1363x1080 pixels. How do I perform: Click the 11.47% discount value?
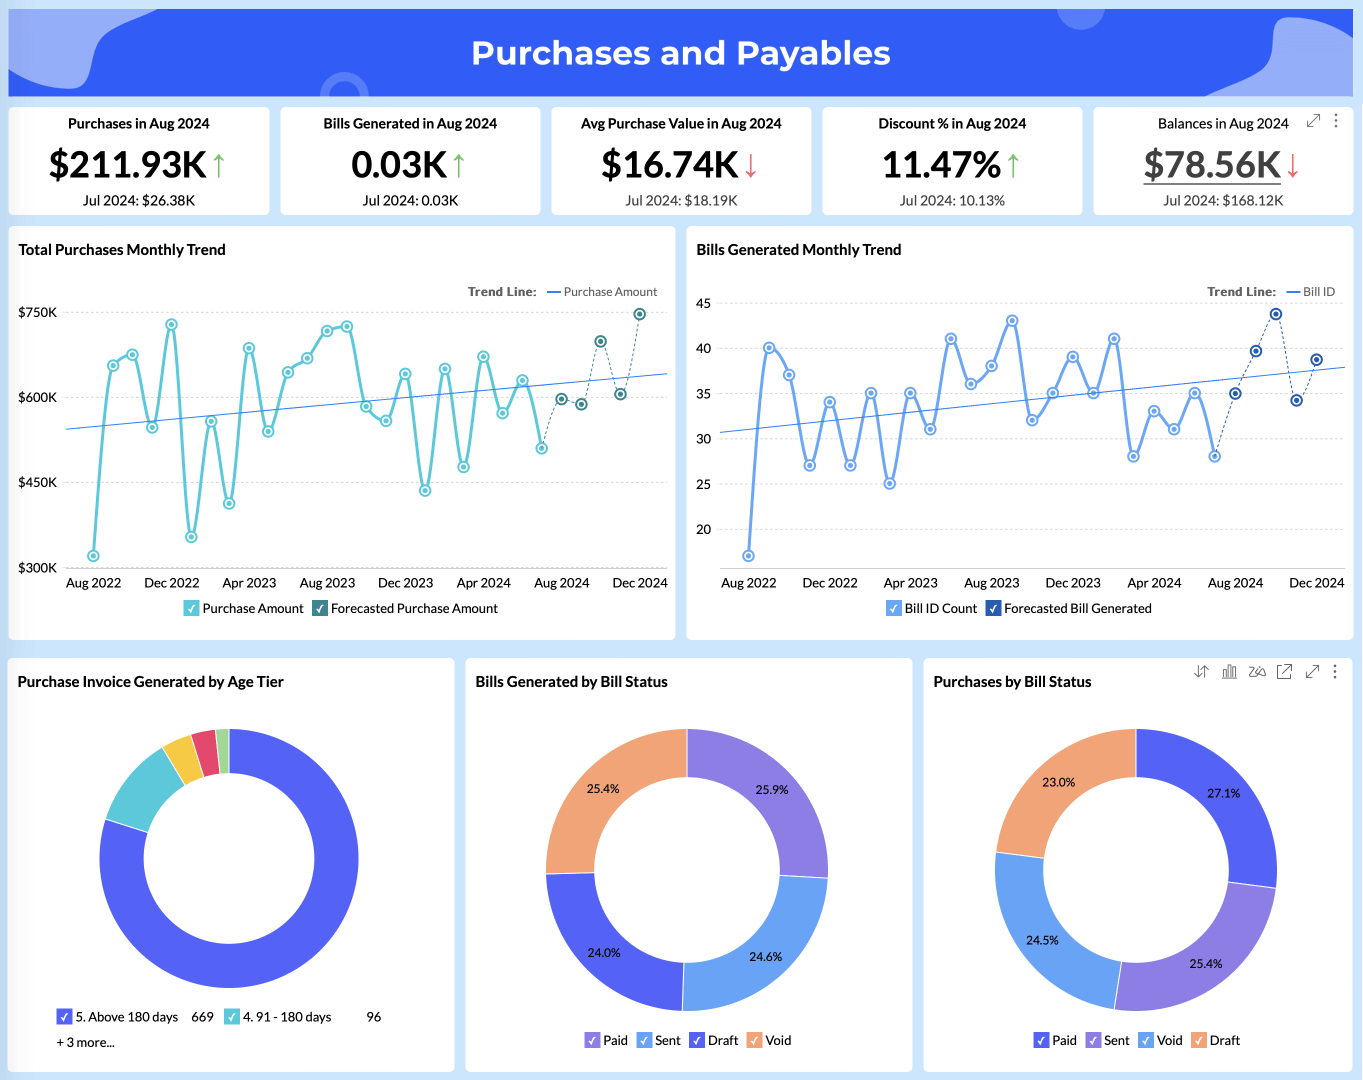pos(942,165)
